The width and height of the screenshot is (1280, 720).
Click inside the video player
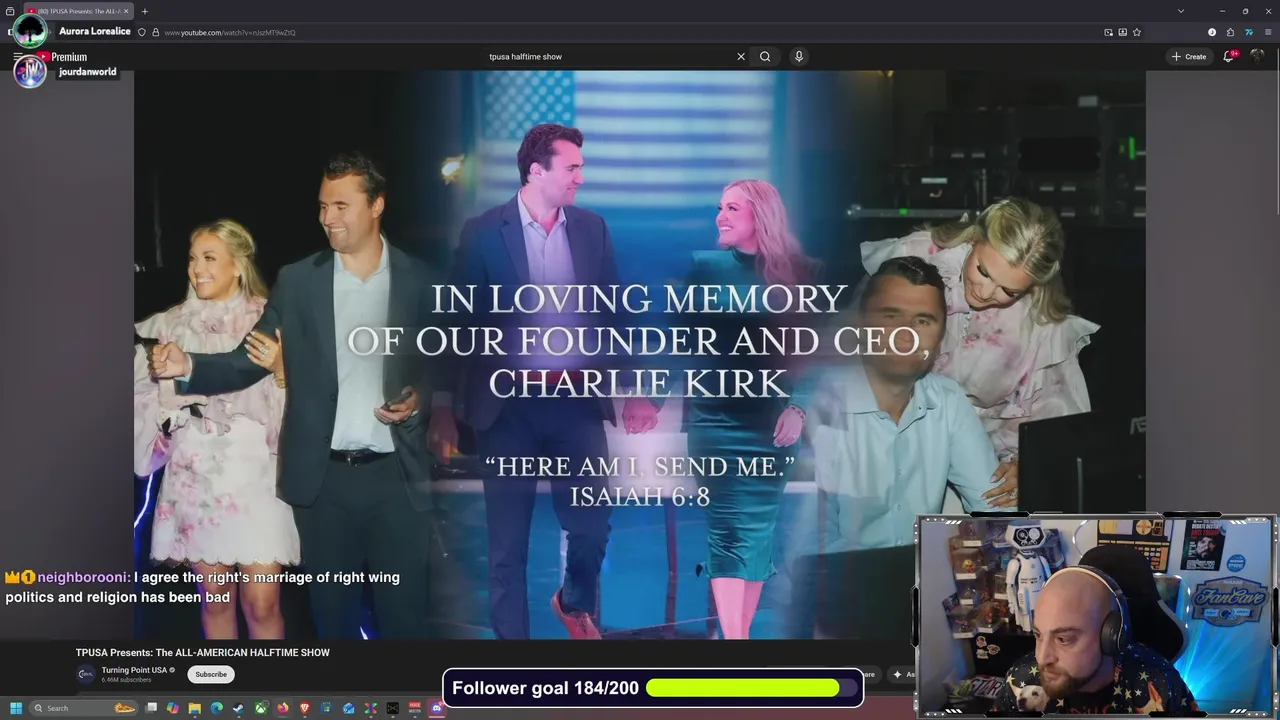coord(640,355)
